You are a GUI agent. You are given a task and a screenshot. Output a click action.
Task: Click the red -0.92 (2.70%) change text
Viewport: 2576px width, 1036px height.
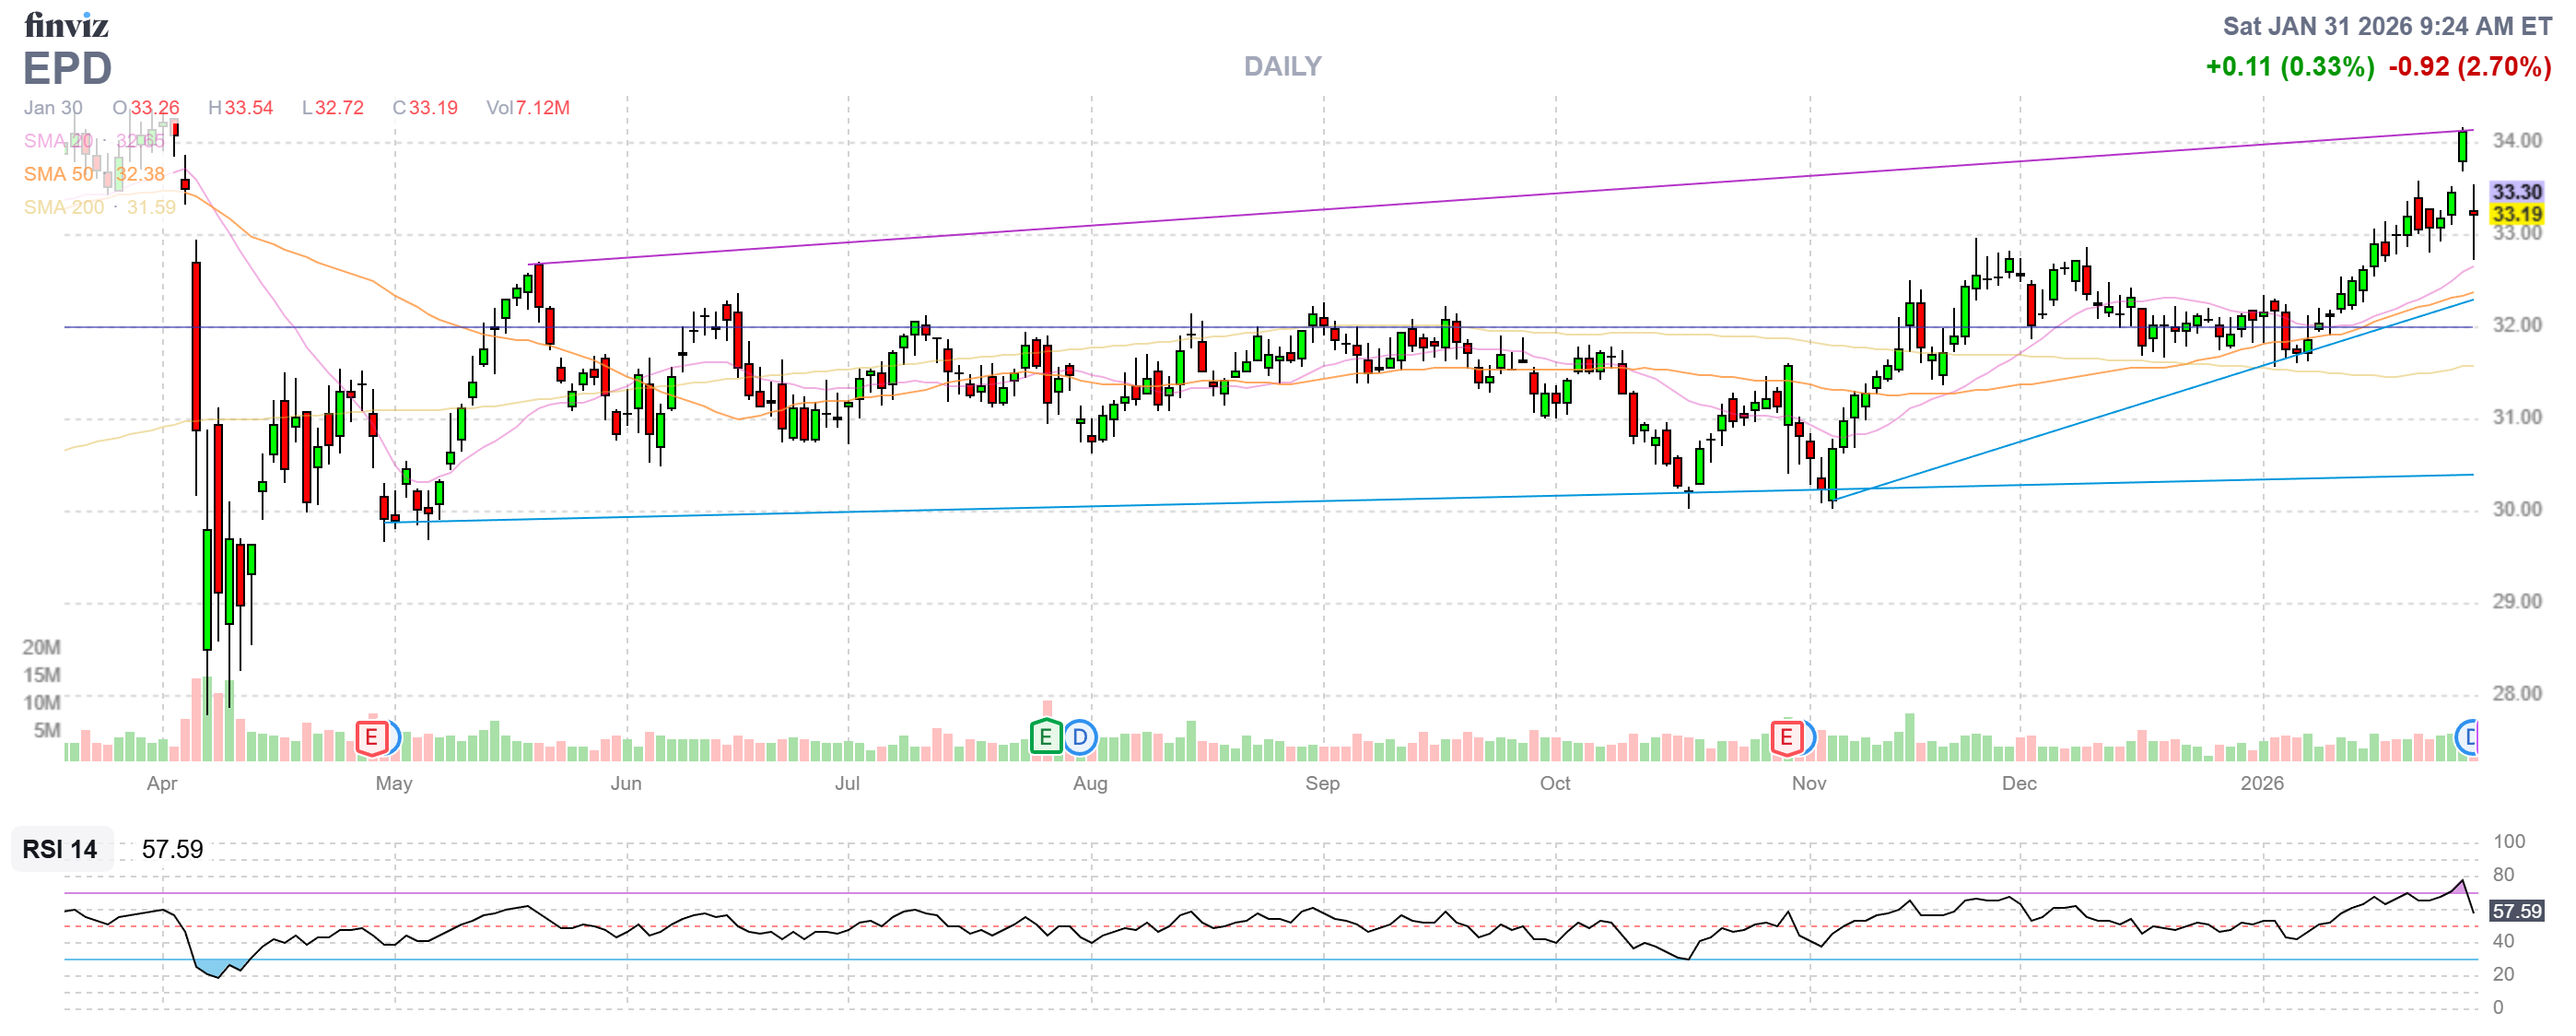click(x=2469, y=67)
